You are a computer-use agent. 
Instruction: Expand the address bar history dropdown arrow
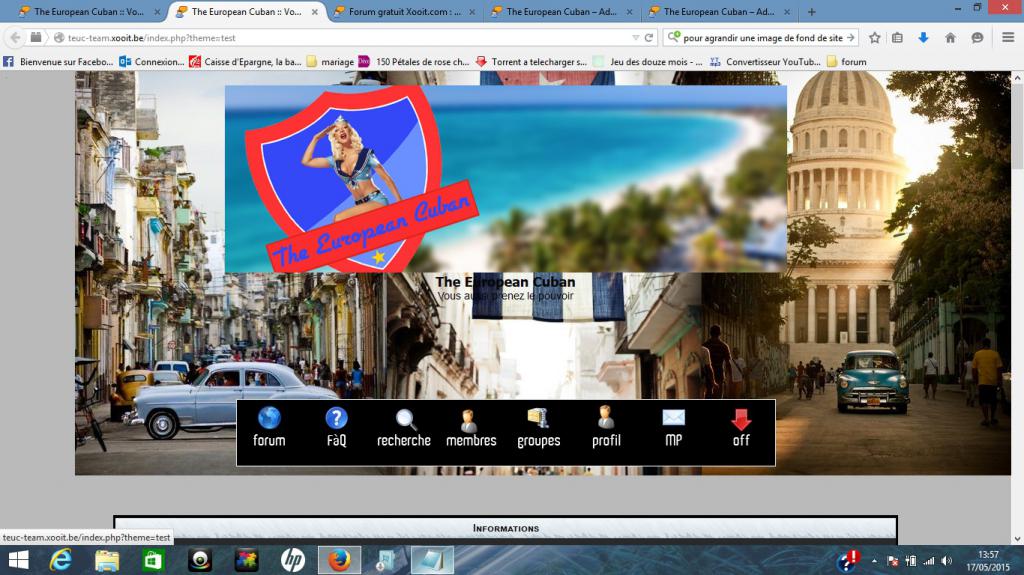click(x=635, y=38)
